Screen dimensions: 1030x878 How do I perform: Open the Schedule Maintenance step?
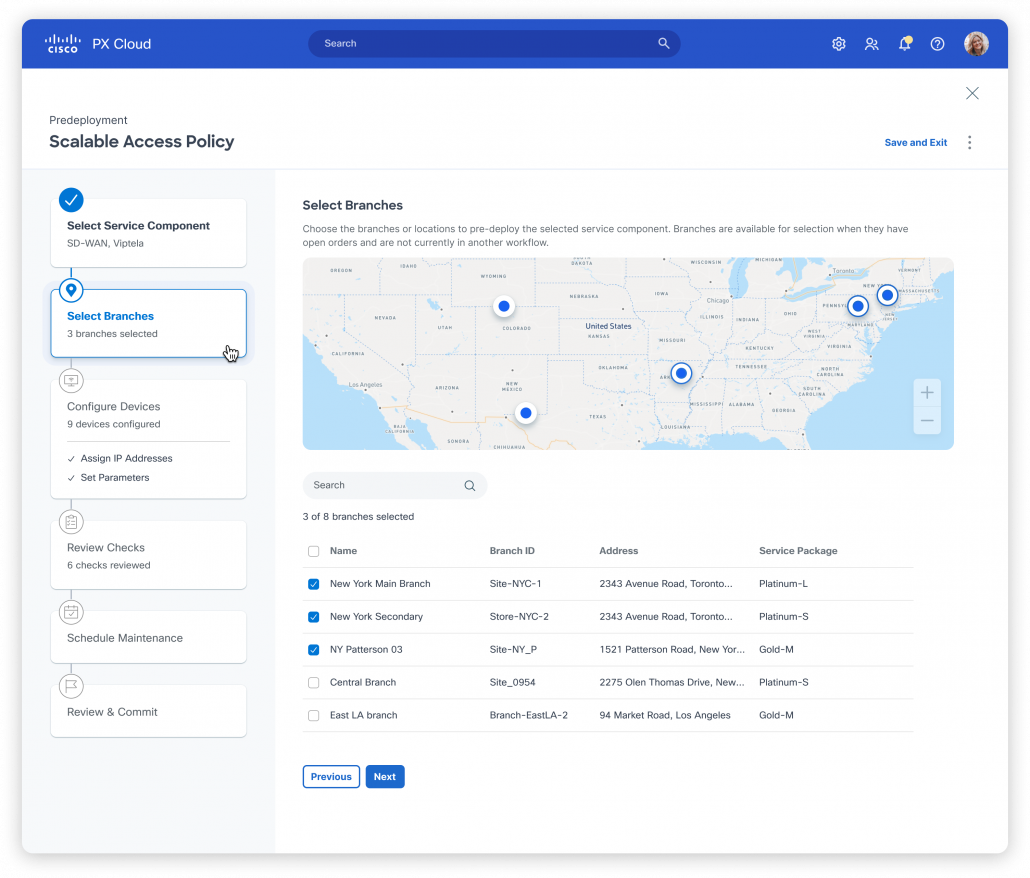(148, 638)
